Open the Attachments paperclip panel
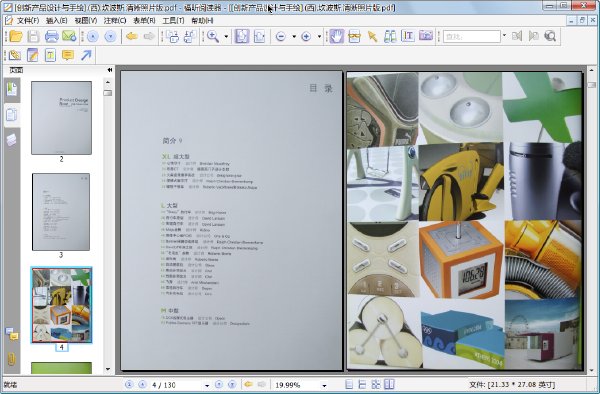 point(12,359)
